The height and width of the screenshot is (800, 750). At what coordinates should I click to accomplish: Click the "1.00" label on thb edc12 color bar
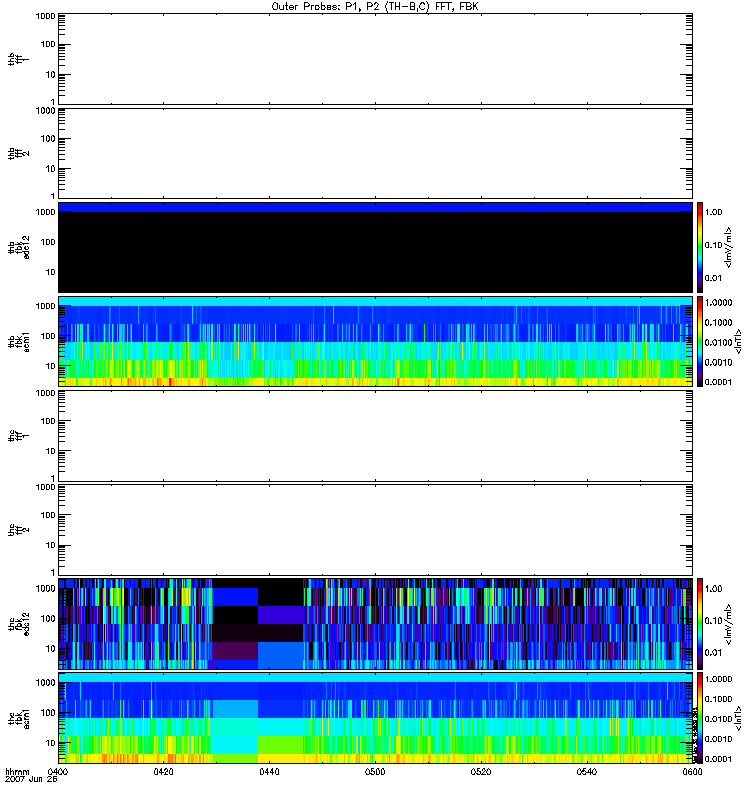click(713, 212)
